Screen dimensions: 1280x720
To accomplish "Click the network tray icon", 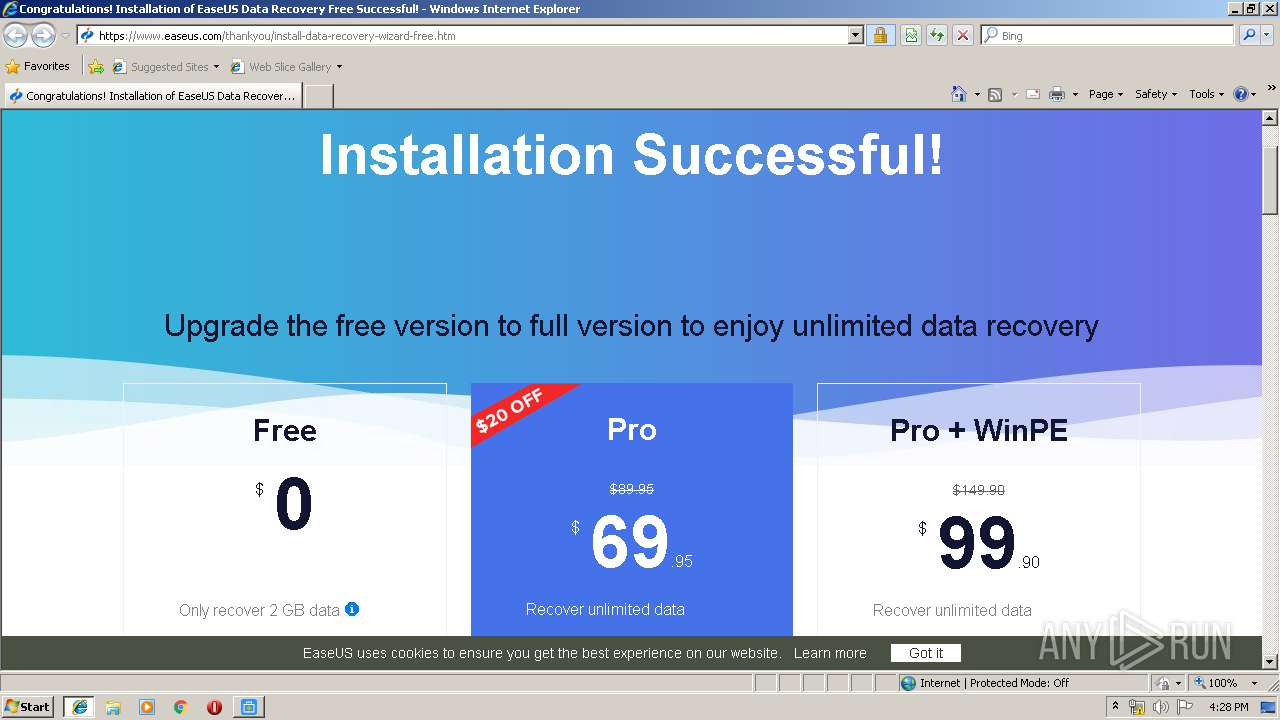I will (x=1137, y=707).
